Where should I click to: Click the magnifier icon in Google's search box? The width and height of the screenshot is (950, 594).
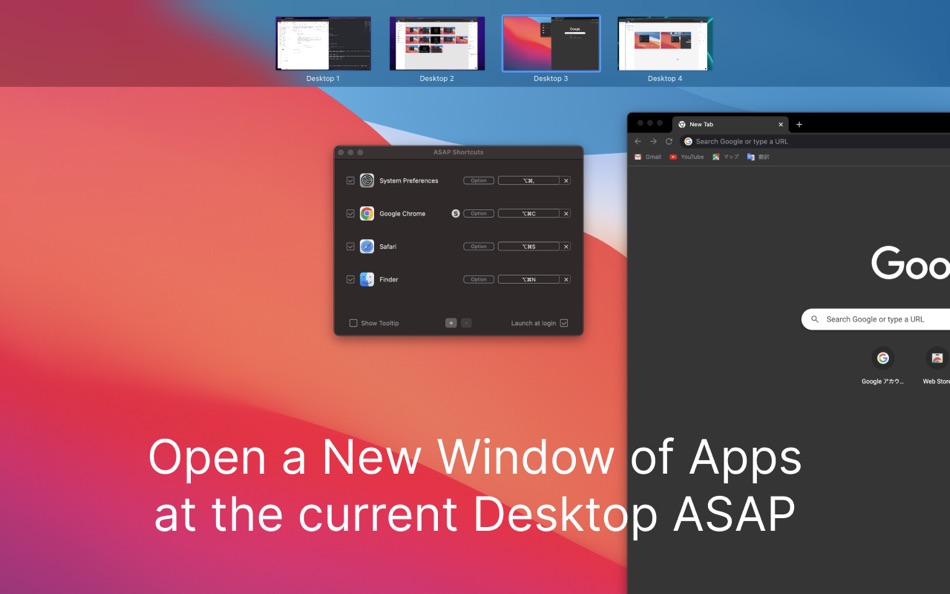tap(815, 319)
